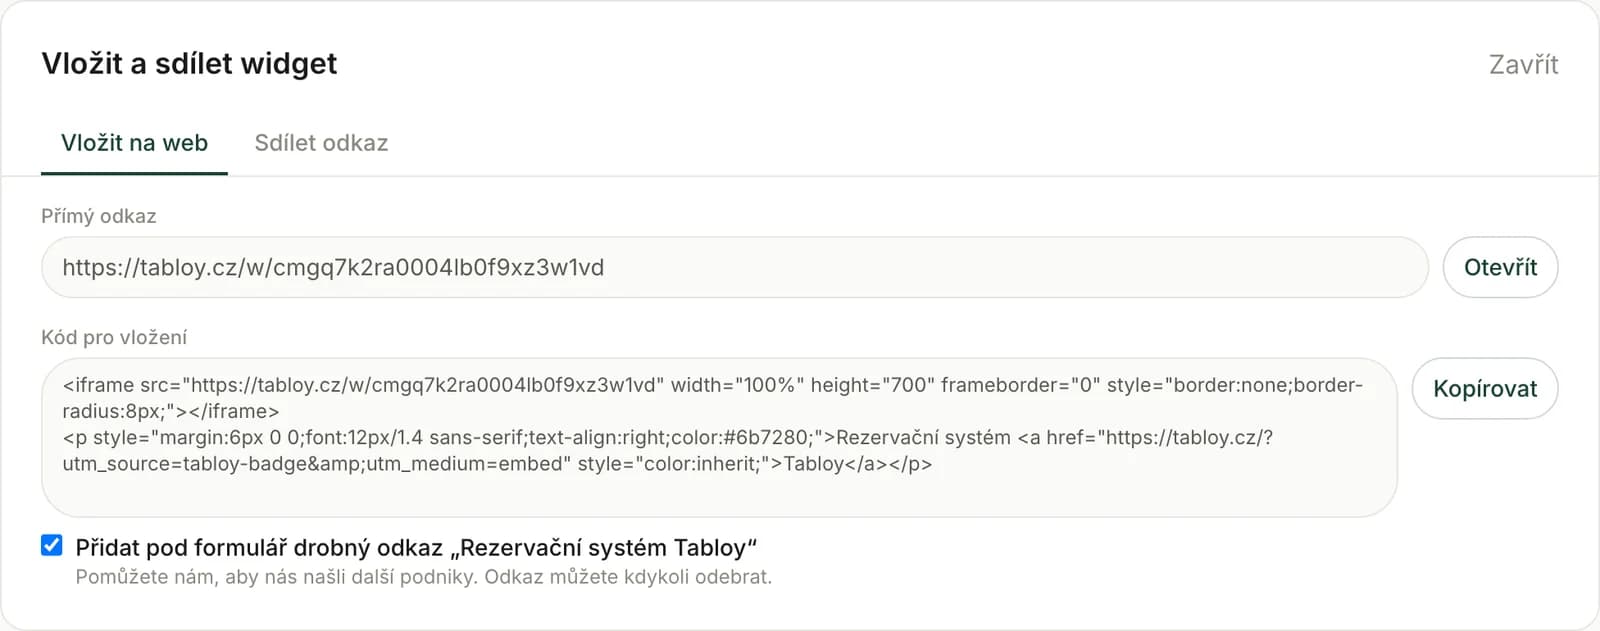1600x631 pixels.
Task: Click the 'Přidat pod formulář drobný odkaz' label
Action: pos(416,548)
